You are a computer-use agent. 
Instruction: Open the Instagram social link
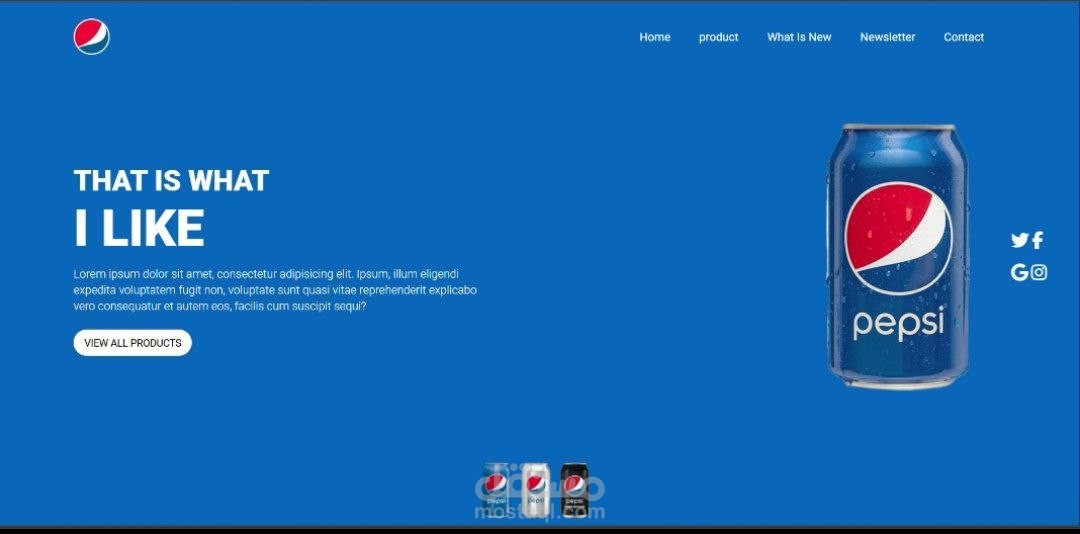pyautogui.click(x=1039, y=272)
